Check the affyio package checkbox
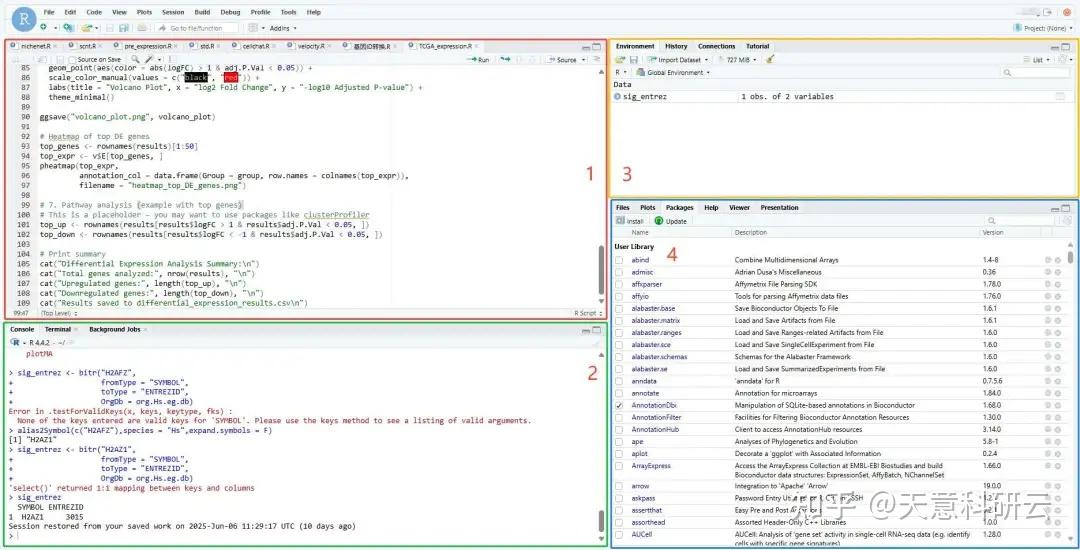 619,296
